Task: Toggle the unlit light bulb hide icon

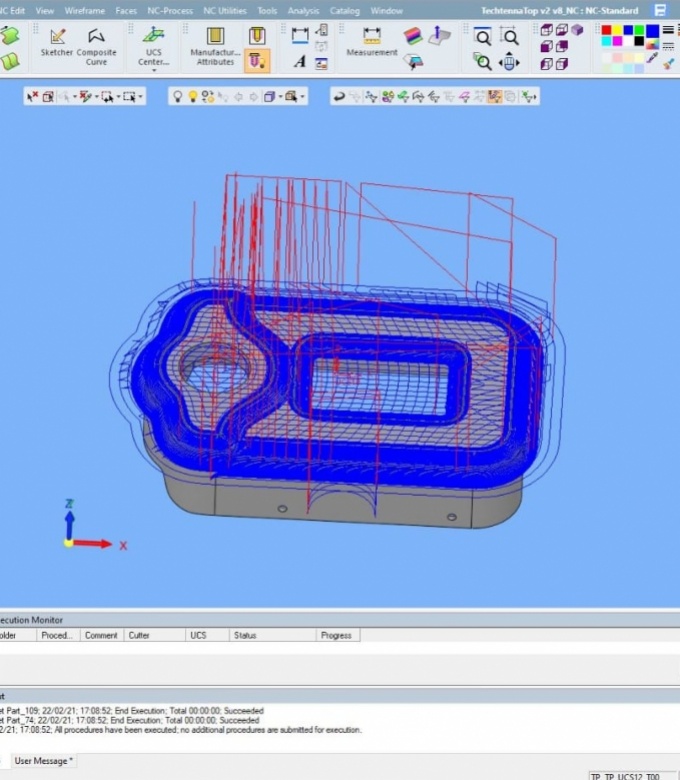Action: coord(178,97)
